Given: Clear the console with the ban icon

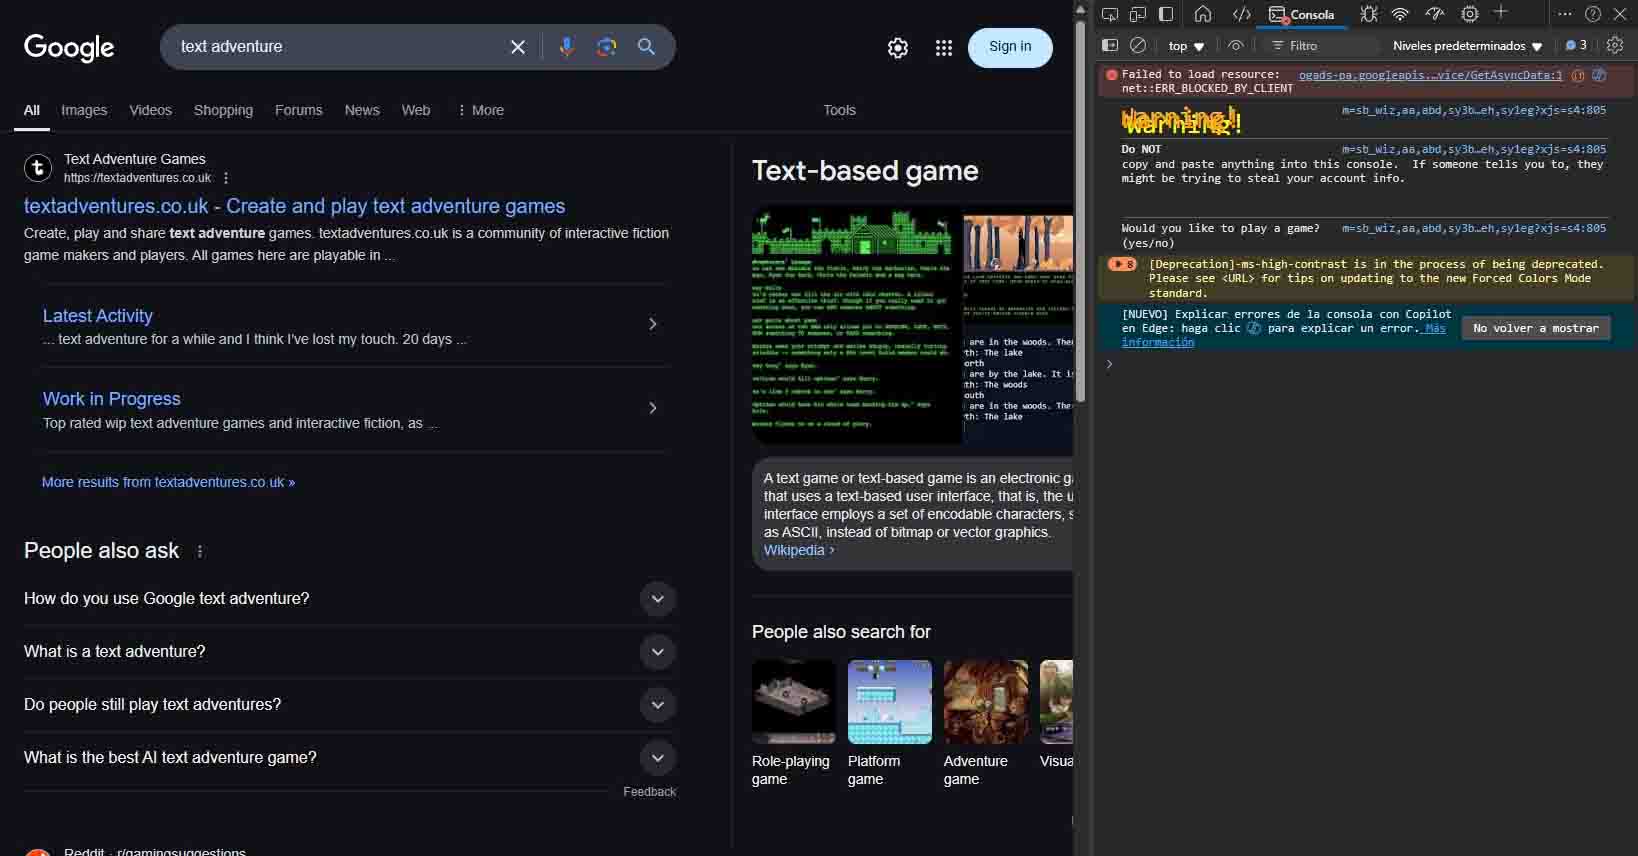Looking at the screenshot, I should [1138, 45].
